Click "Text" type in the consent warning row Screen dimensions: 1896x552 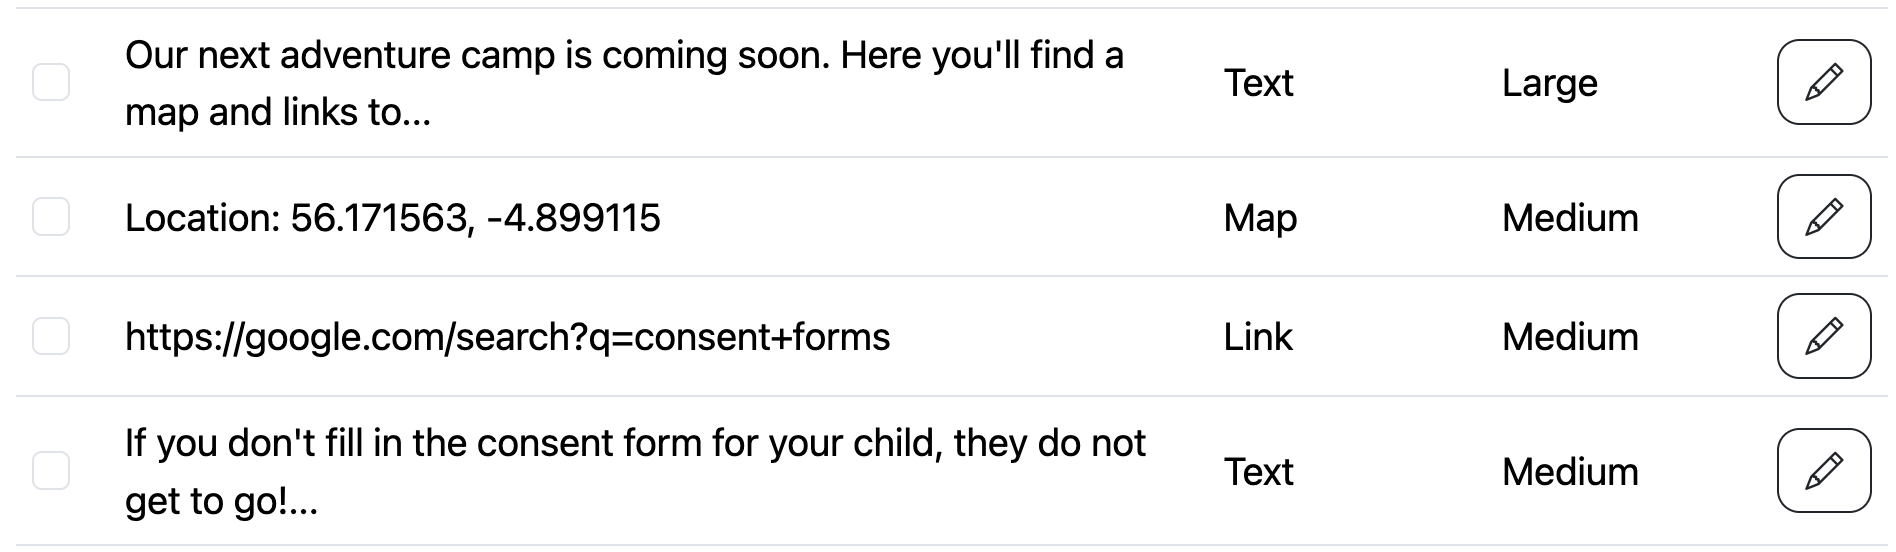point(1258,472)
